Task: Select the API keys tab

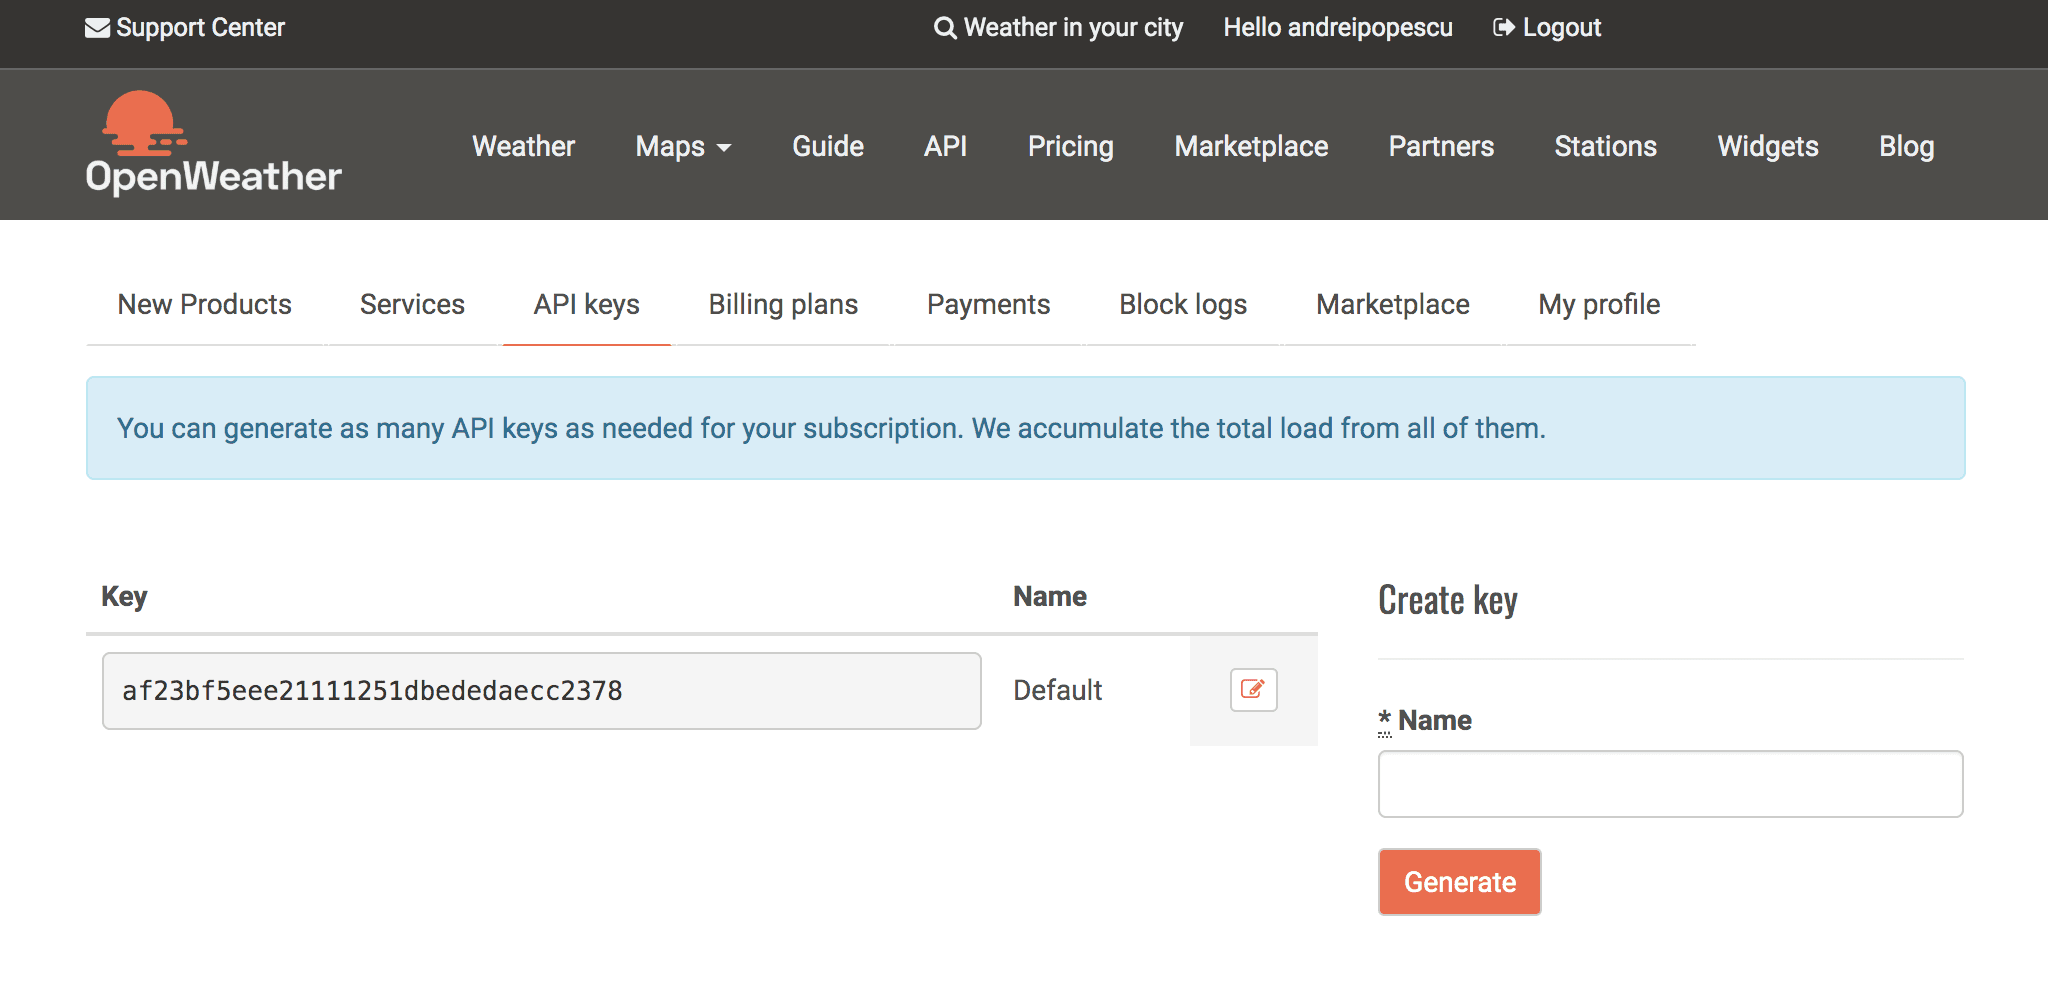Action: pyautogui.click(x=587, y=304)
